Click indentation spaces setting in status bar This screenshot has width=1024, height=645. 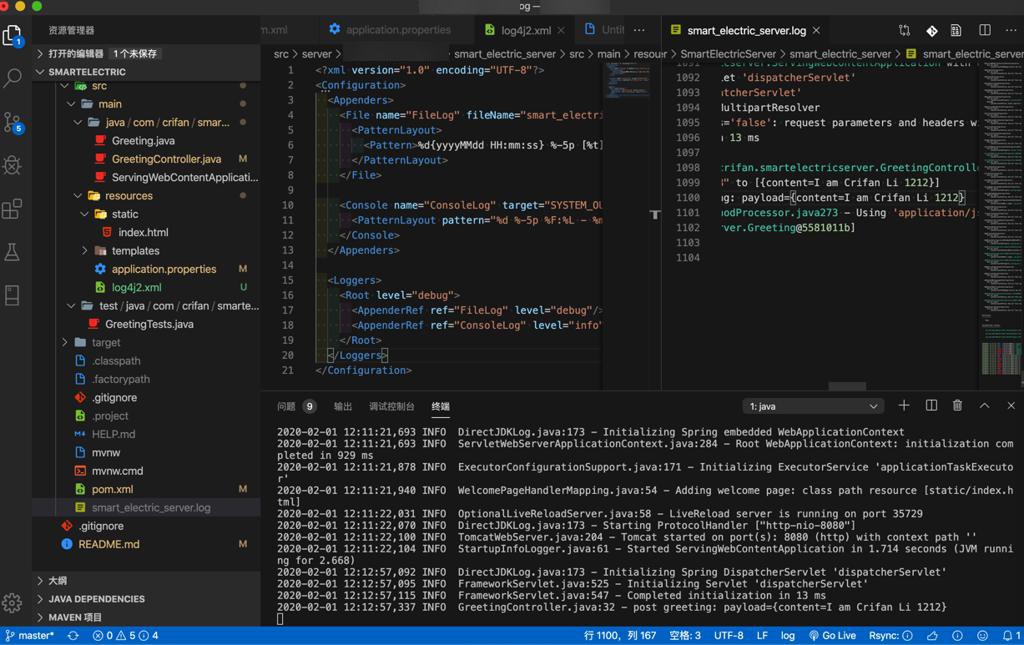(x=684, y=635)
